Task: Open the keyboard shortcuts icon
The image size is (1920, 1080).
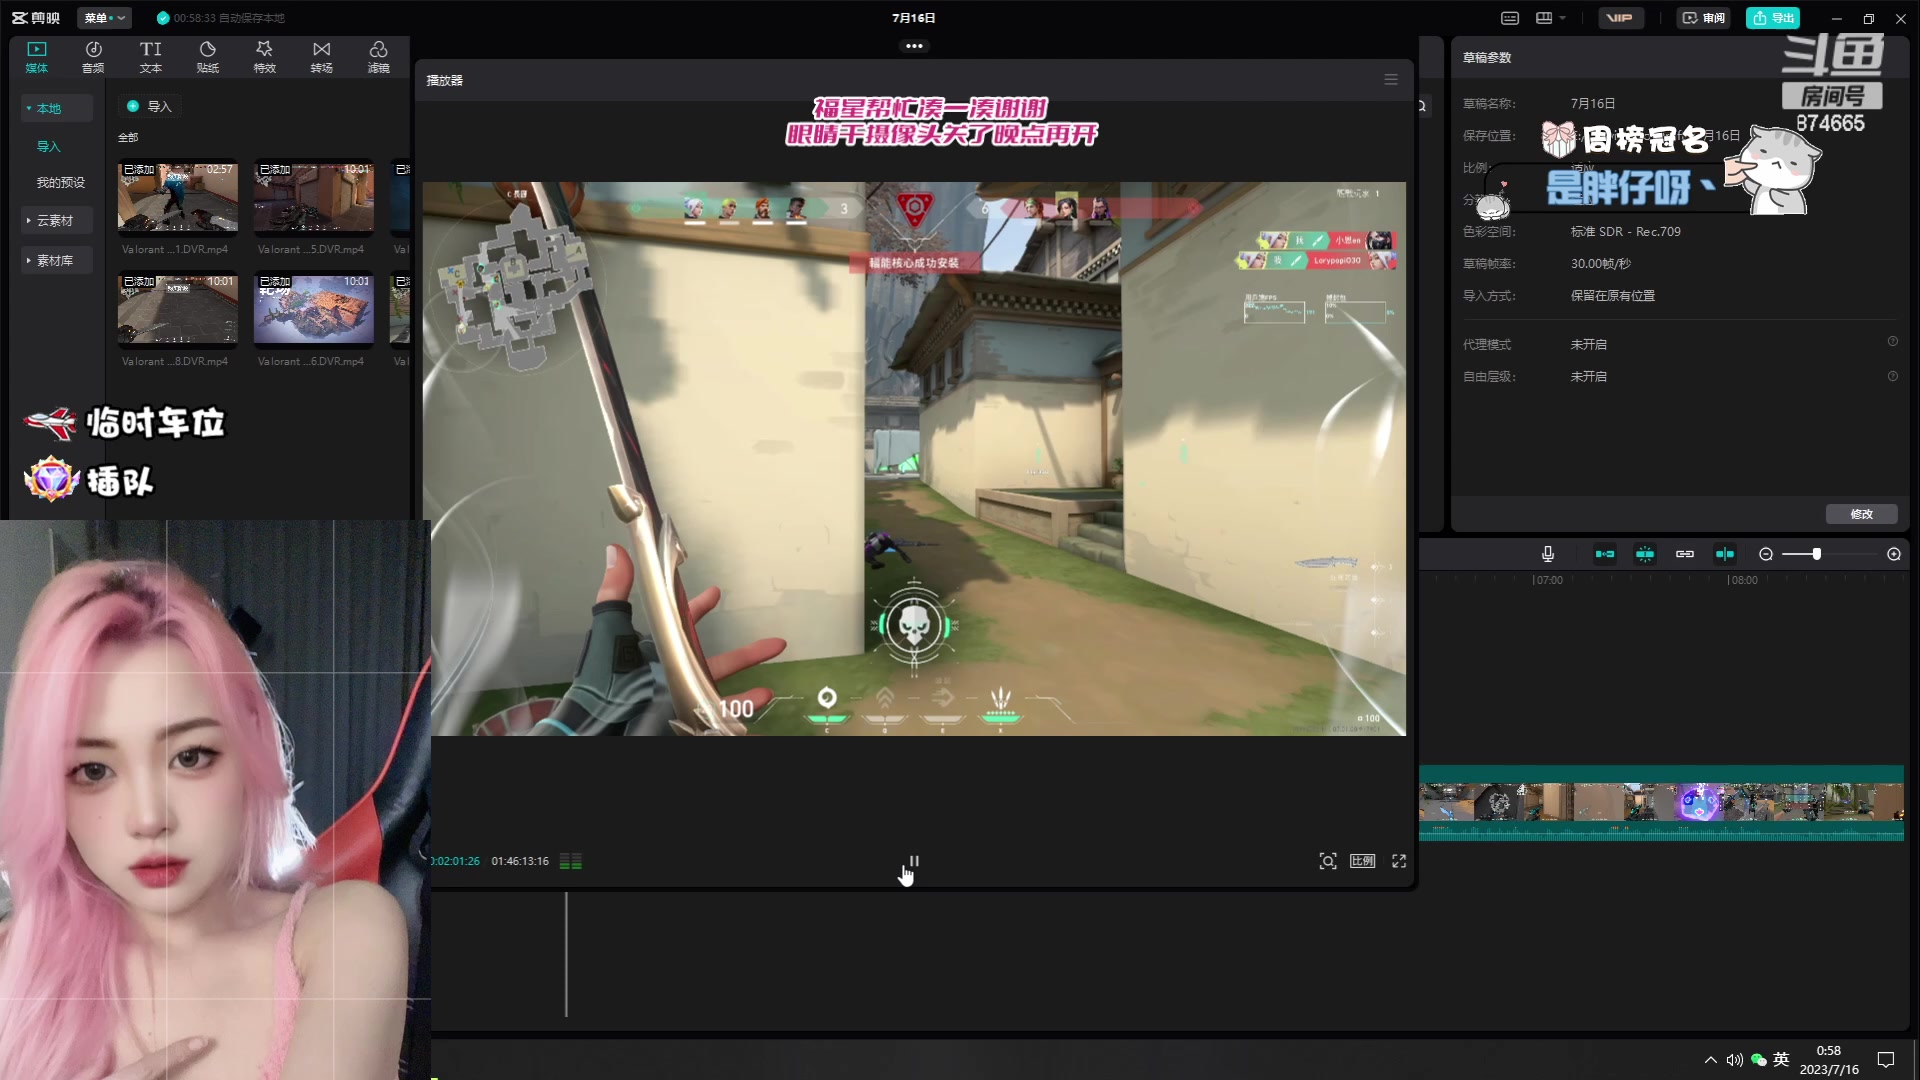Action: (1510, 18)
